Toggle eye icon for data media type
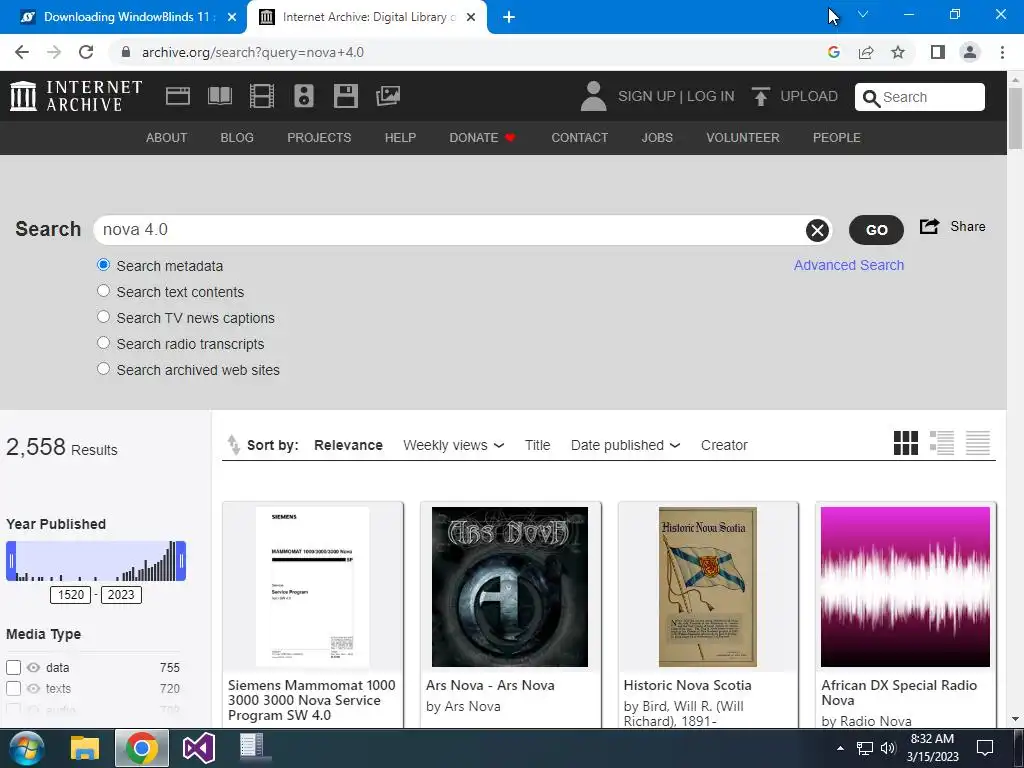Screen dimensions: 1024x768 click(33, 667)
